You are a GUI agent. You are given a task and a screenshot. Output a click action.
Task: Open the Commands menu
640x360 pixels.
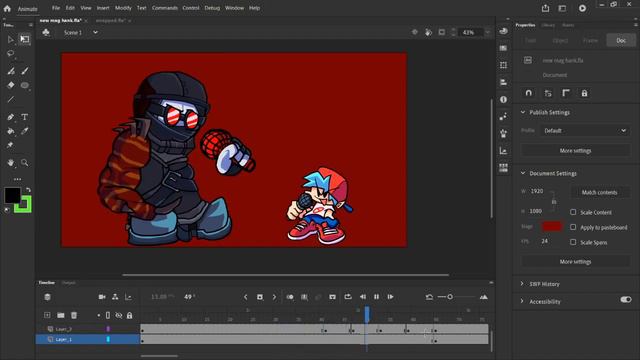point(164,8)
